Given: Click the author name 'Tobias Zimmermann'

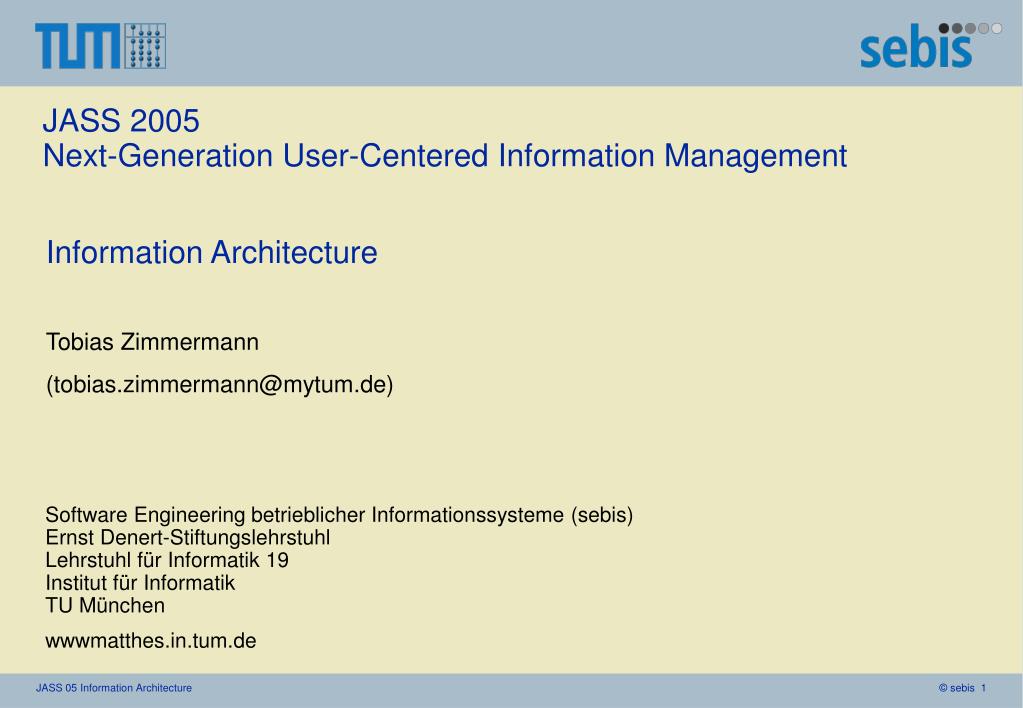Looking at the screenshot, I should pos(153,342).
